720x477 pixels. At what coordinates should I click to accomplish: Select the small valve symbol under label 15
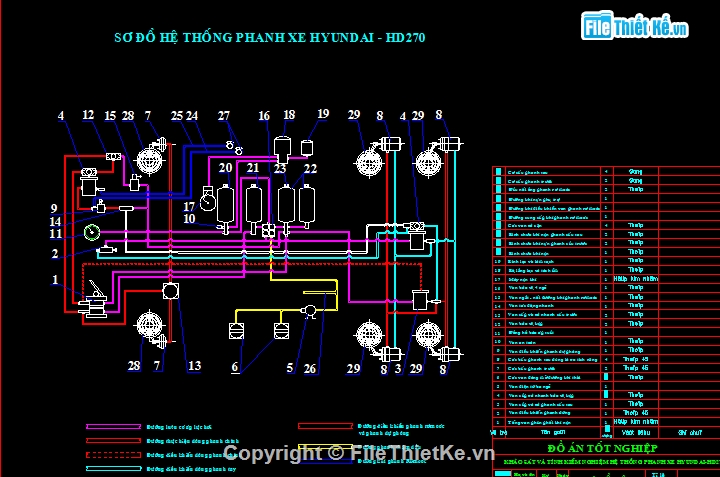click(x=134, y=183)
